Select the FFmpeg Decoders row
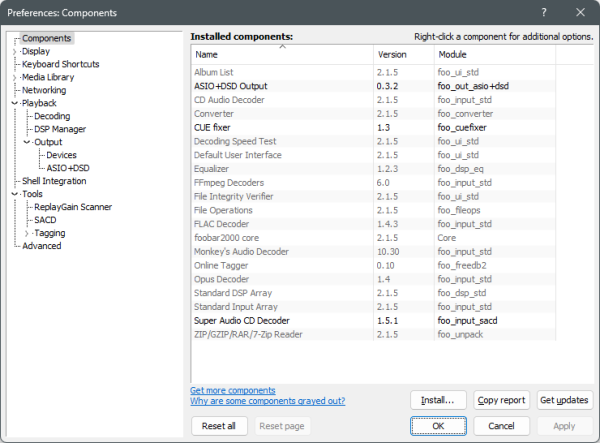Screen dimensions: 600x443 click(x=373, y=182)
